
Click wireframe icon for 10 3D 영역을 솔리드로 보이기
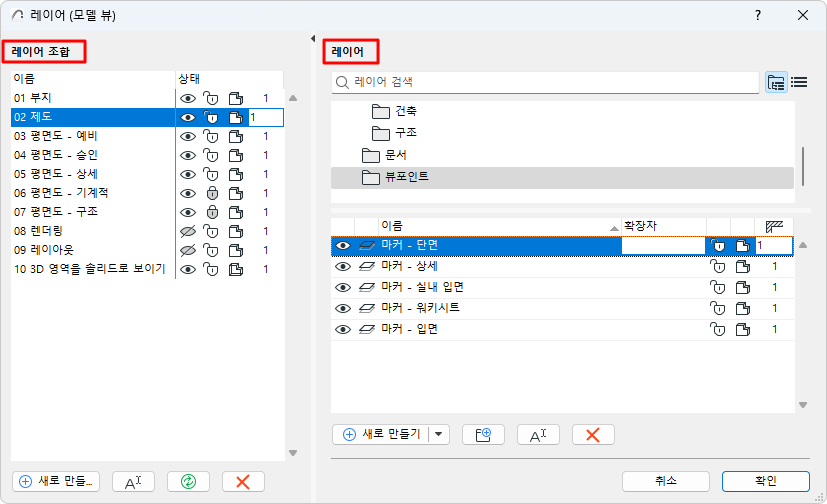tap(236, 269)
